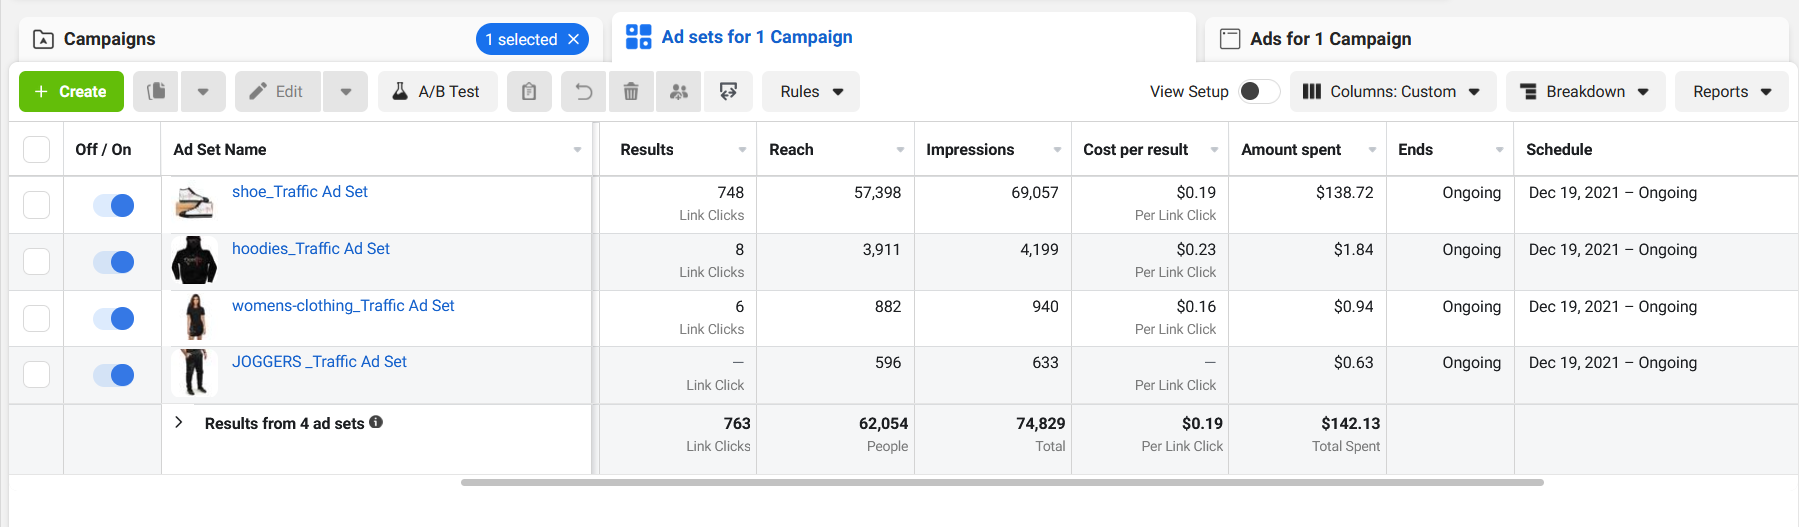Click the trash Delete icon
The height and width of the screenshot is (527, 1799).
631,92
